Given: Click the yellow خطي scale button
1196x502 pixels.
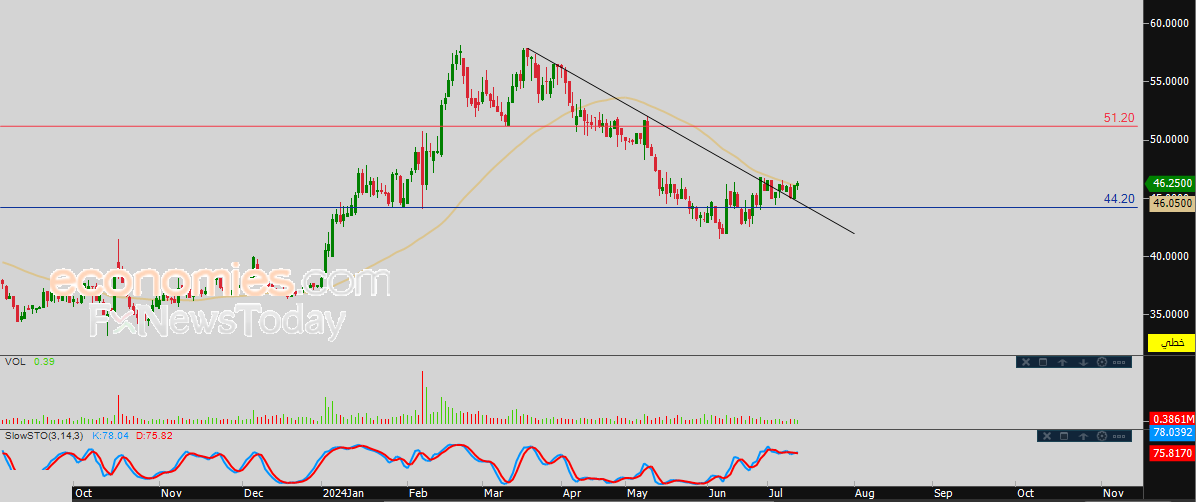Looking at the screenshot, I should click(1172, 343).
